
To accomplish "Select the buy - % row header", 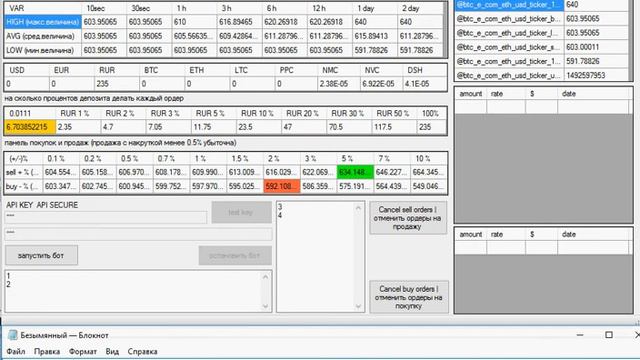I will 23,186.
